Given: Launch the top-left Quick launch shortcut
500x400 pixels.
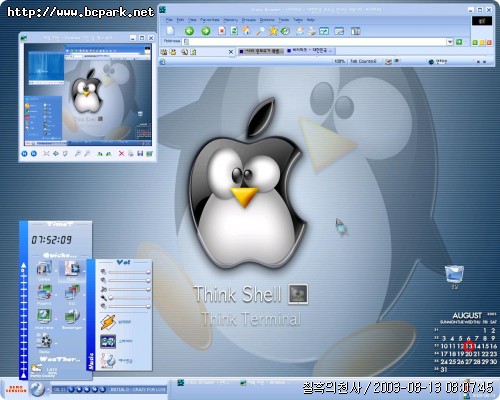Looking at the screenshot, I should [x=44, y=270].
